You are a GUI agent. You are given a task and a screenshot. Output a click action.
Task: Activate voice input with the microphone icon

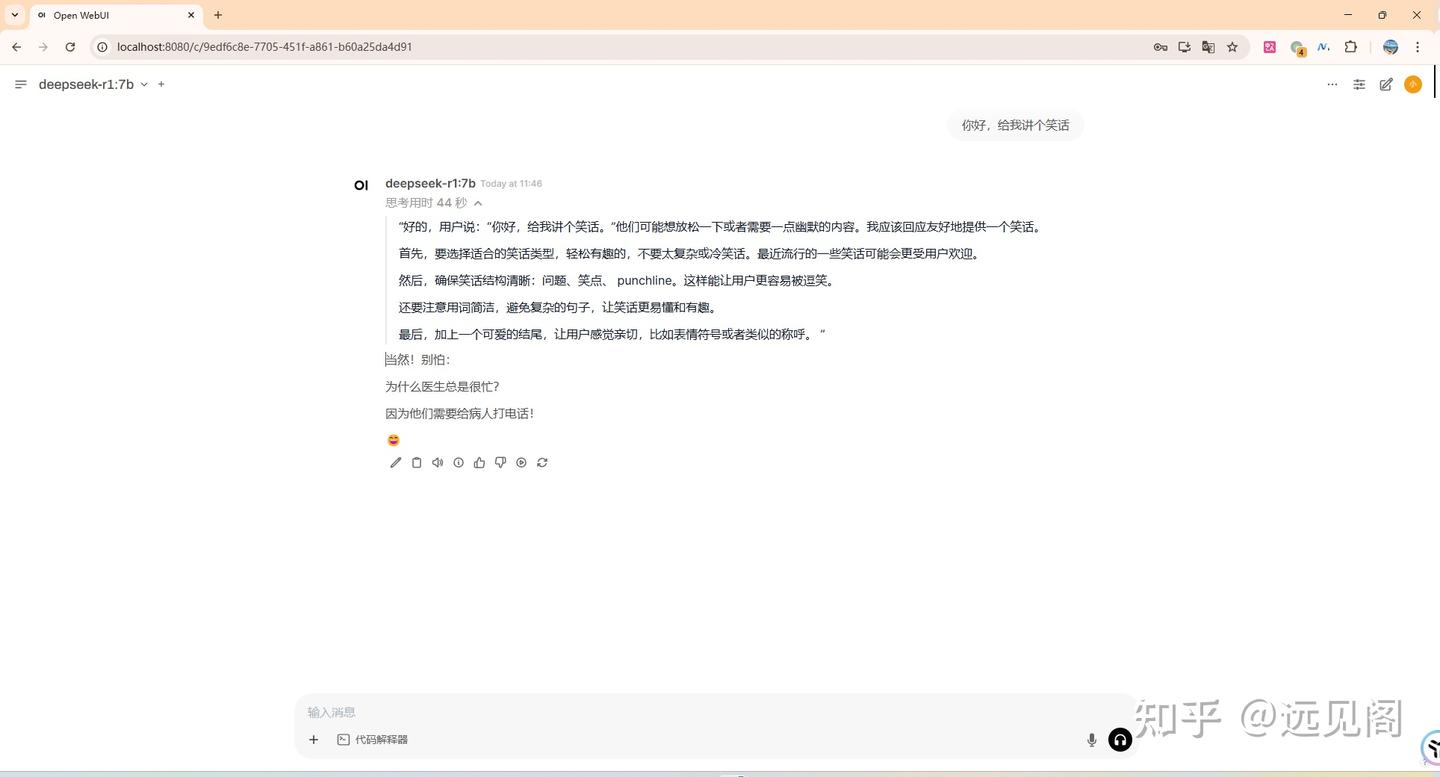point(1091,740)
